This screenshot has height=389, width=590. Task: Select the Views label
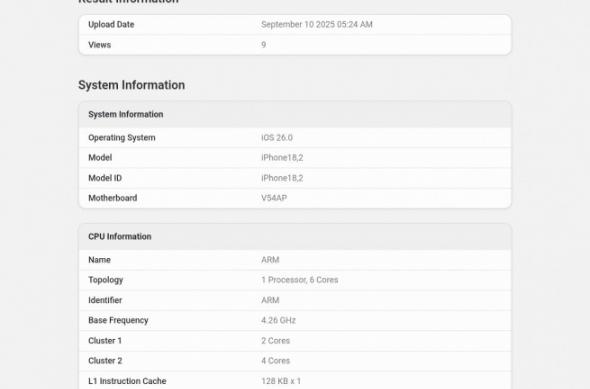[x=99, y=45]
